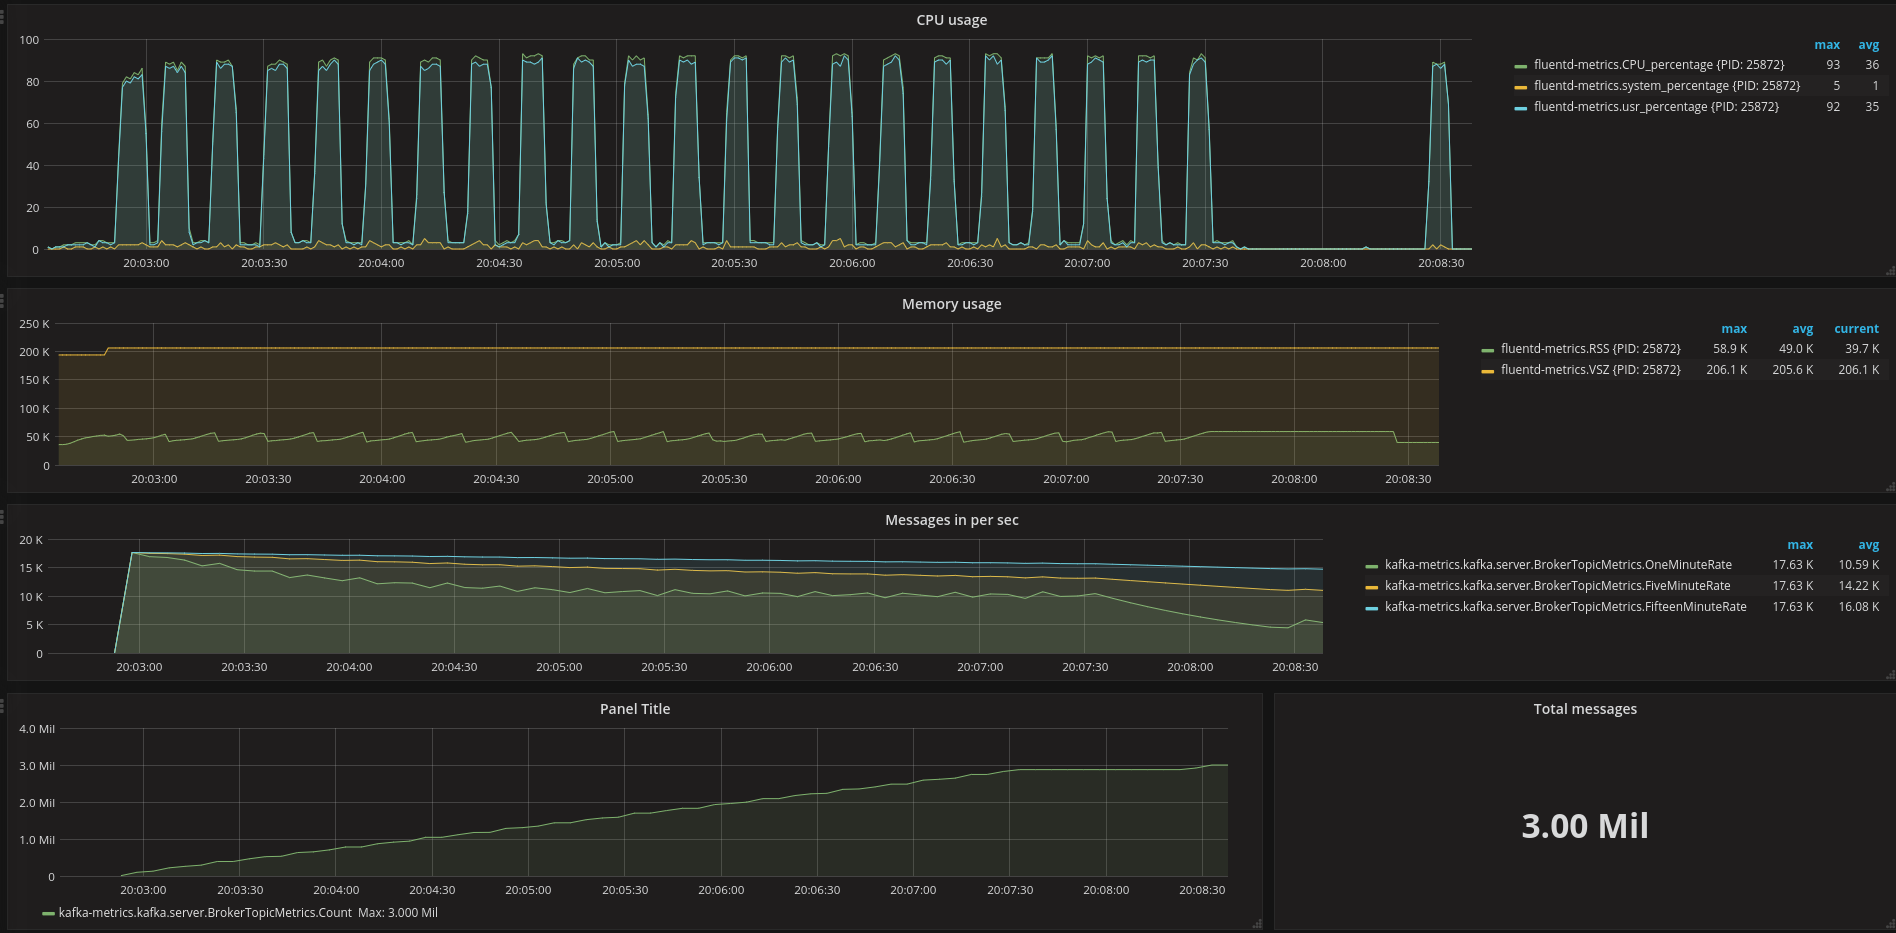Click FiveMinuteRate avg value 14.22 K

point(1859,586)
